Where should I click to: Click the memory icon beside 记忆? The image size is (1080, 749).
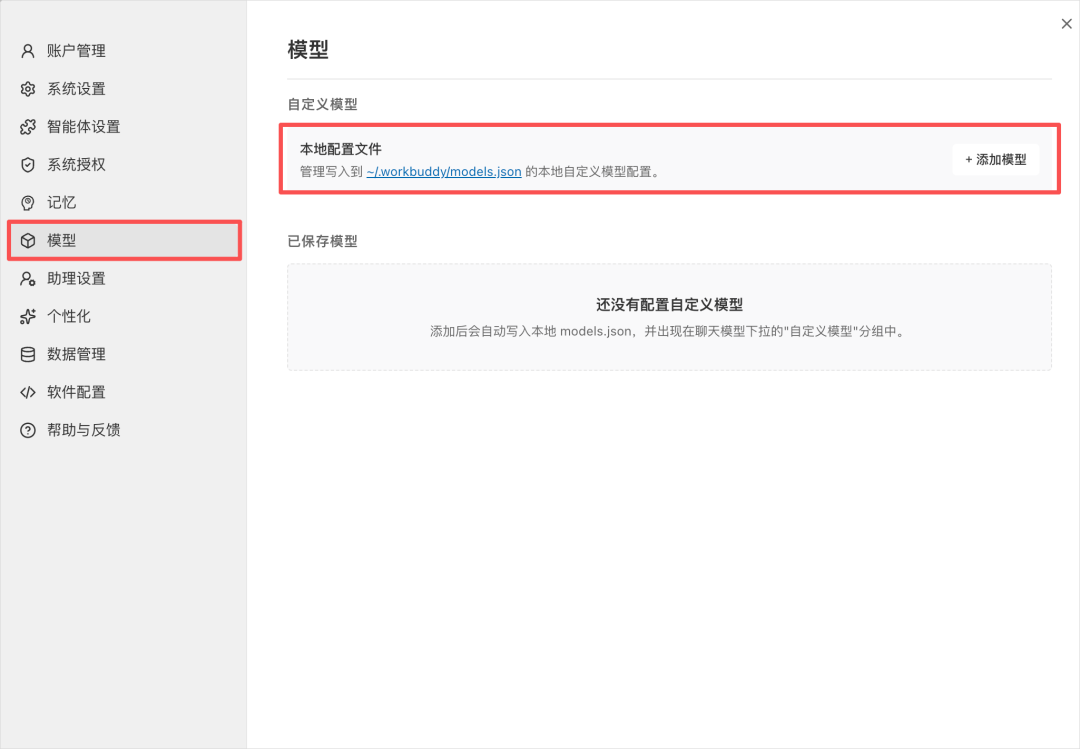coord(28,203)
